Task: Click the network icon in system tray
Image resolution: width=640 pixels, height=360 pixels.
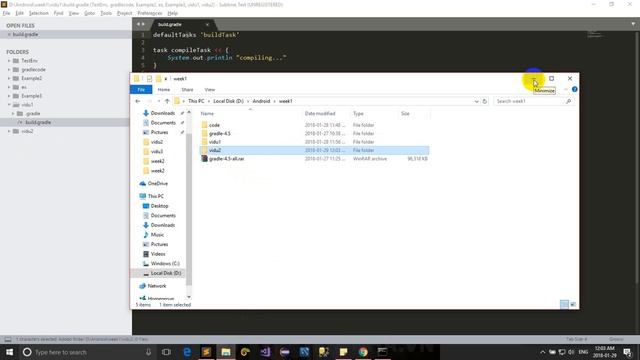Action: point(562,352)
